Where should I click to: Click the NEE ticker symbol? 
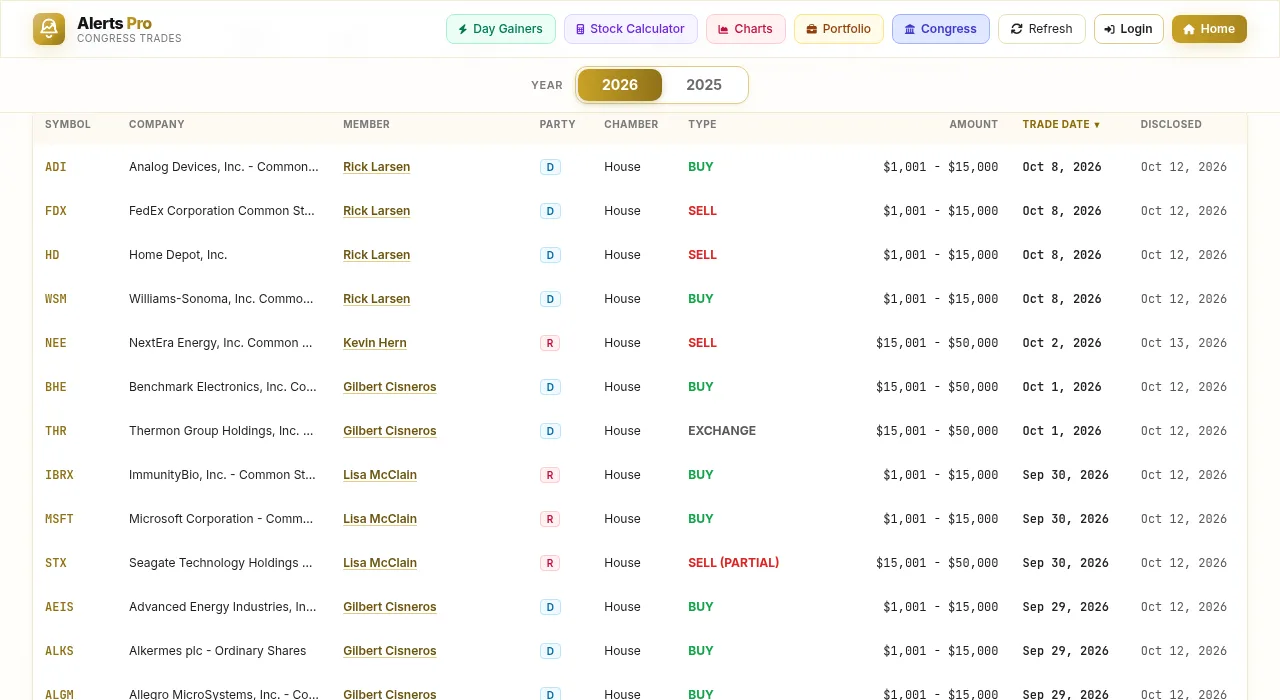click(56, 343)
